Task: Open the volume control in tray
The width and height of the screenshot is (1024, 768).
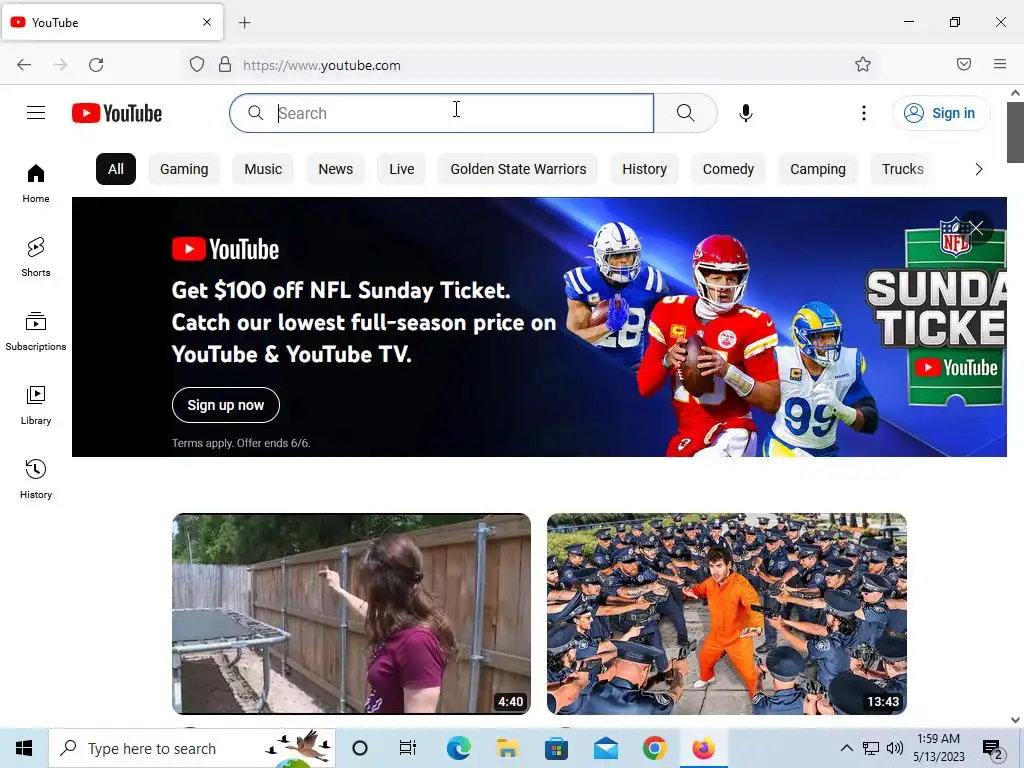Action: tap(895, 748)
